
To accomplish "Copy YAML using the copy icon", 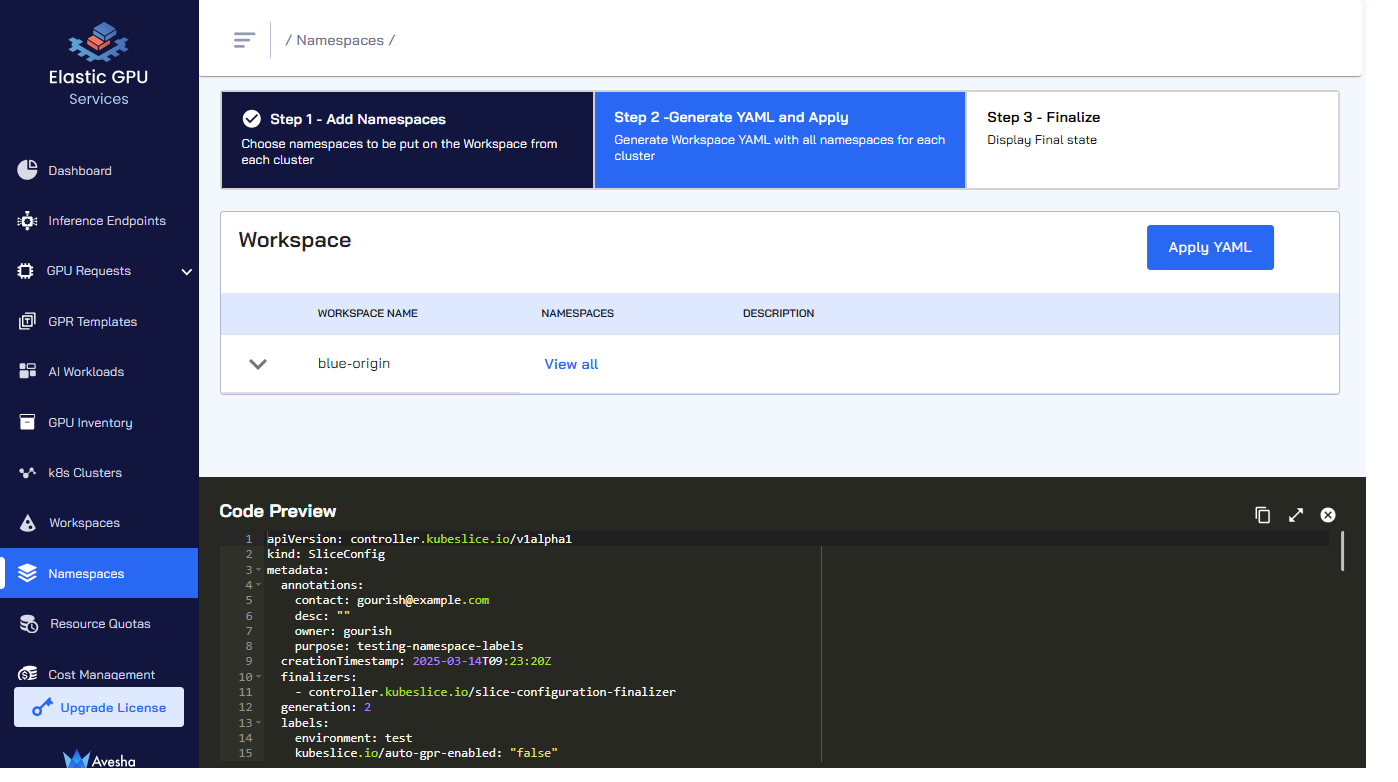I will tap(1262, 515).
